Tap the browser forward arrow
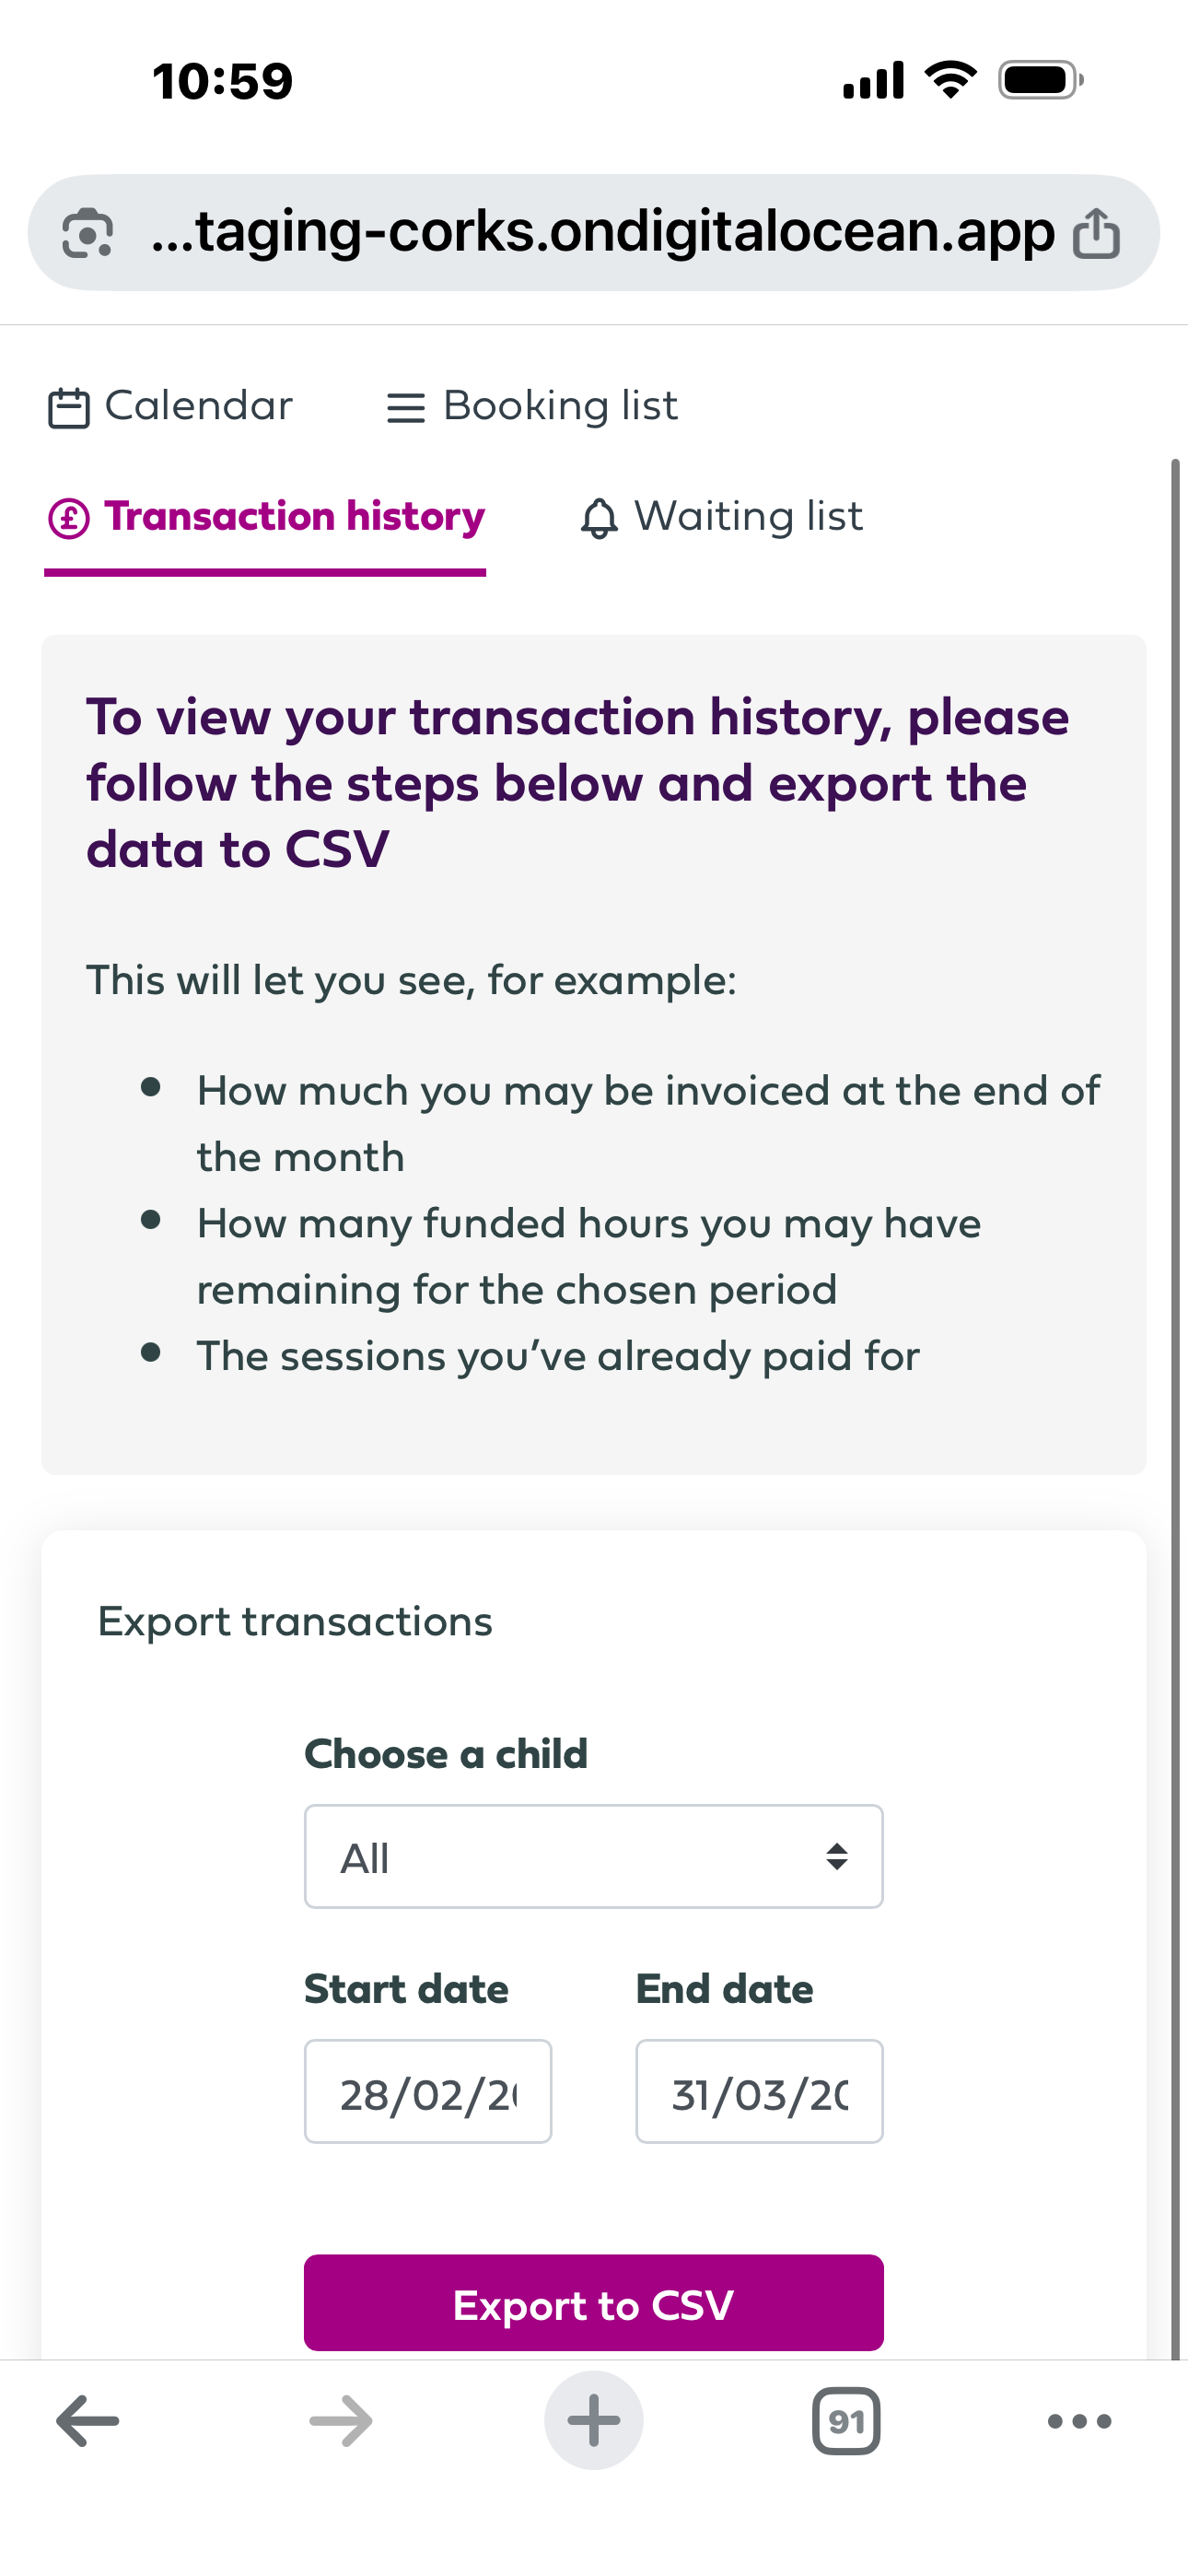The width and height of the screenshot is (1188, 2576). (x=341, y=2421)
